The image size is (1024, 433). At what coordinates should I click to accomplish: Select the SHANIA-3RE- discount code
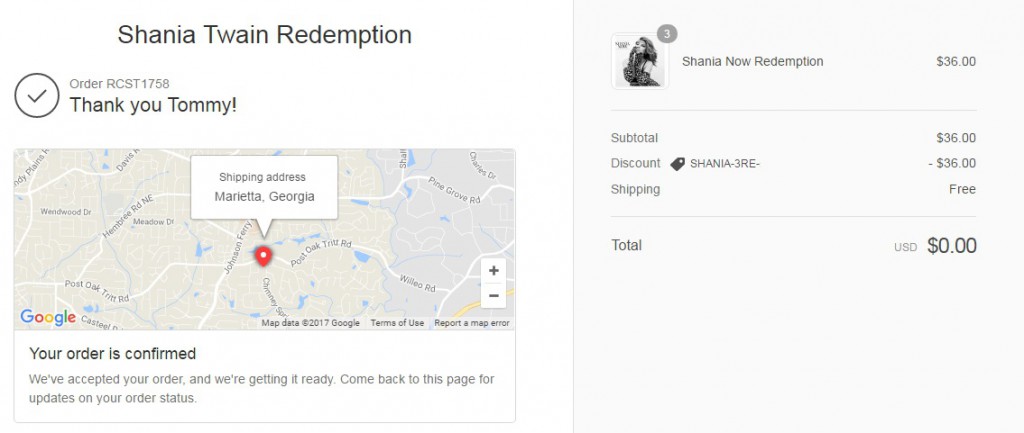click(x=725, y=164)
